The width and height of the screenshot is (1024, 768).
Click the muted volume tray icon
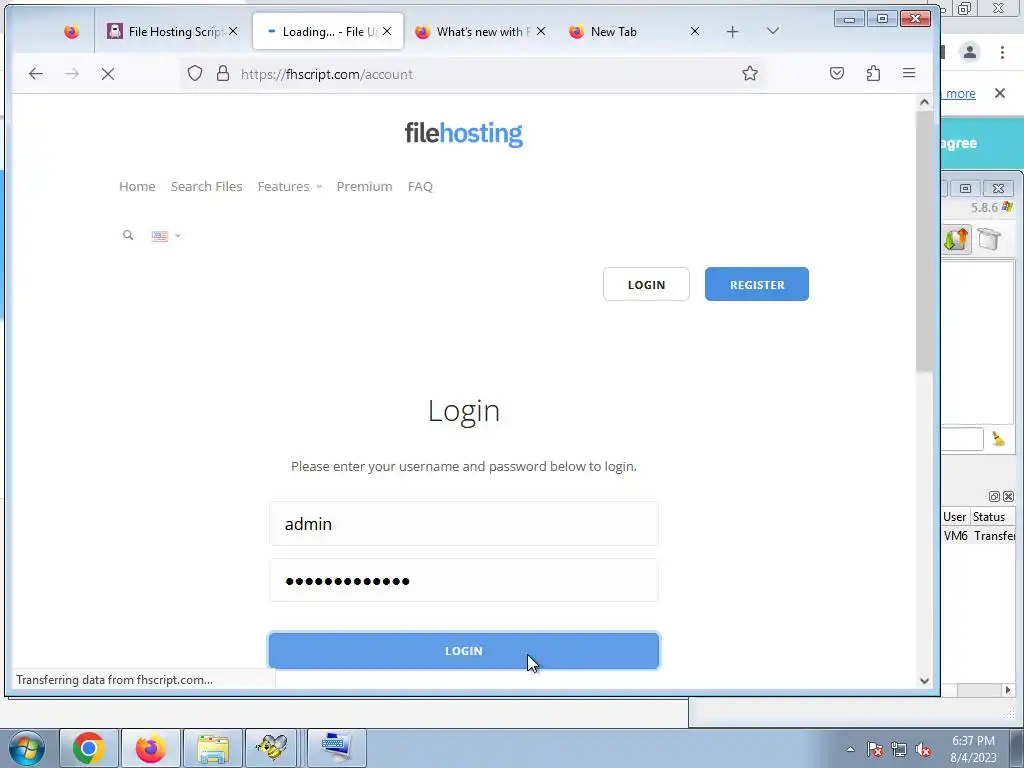[x=923, y=750]
